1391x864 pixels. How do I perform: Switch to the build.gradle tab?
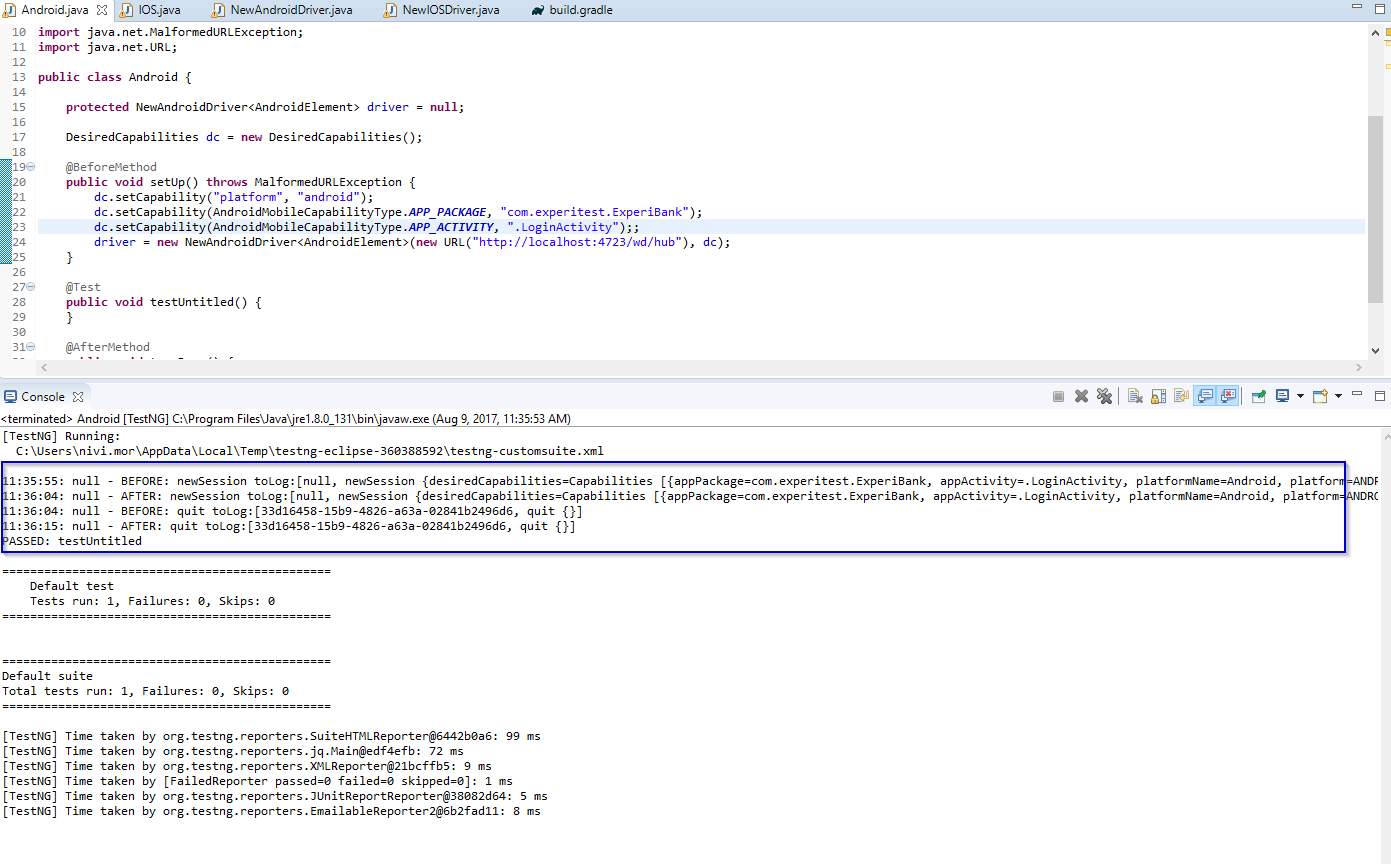click(x=580, y=10)
